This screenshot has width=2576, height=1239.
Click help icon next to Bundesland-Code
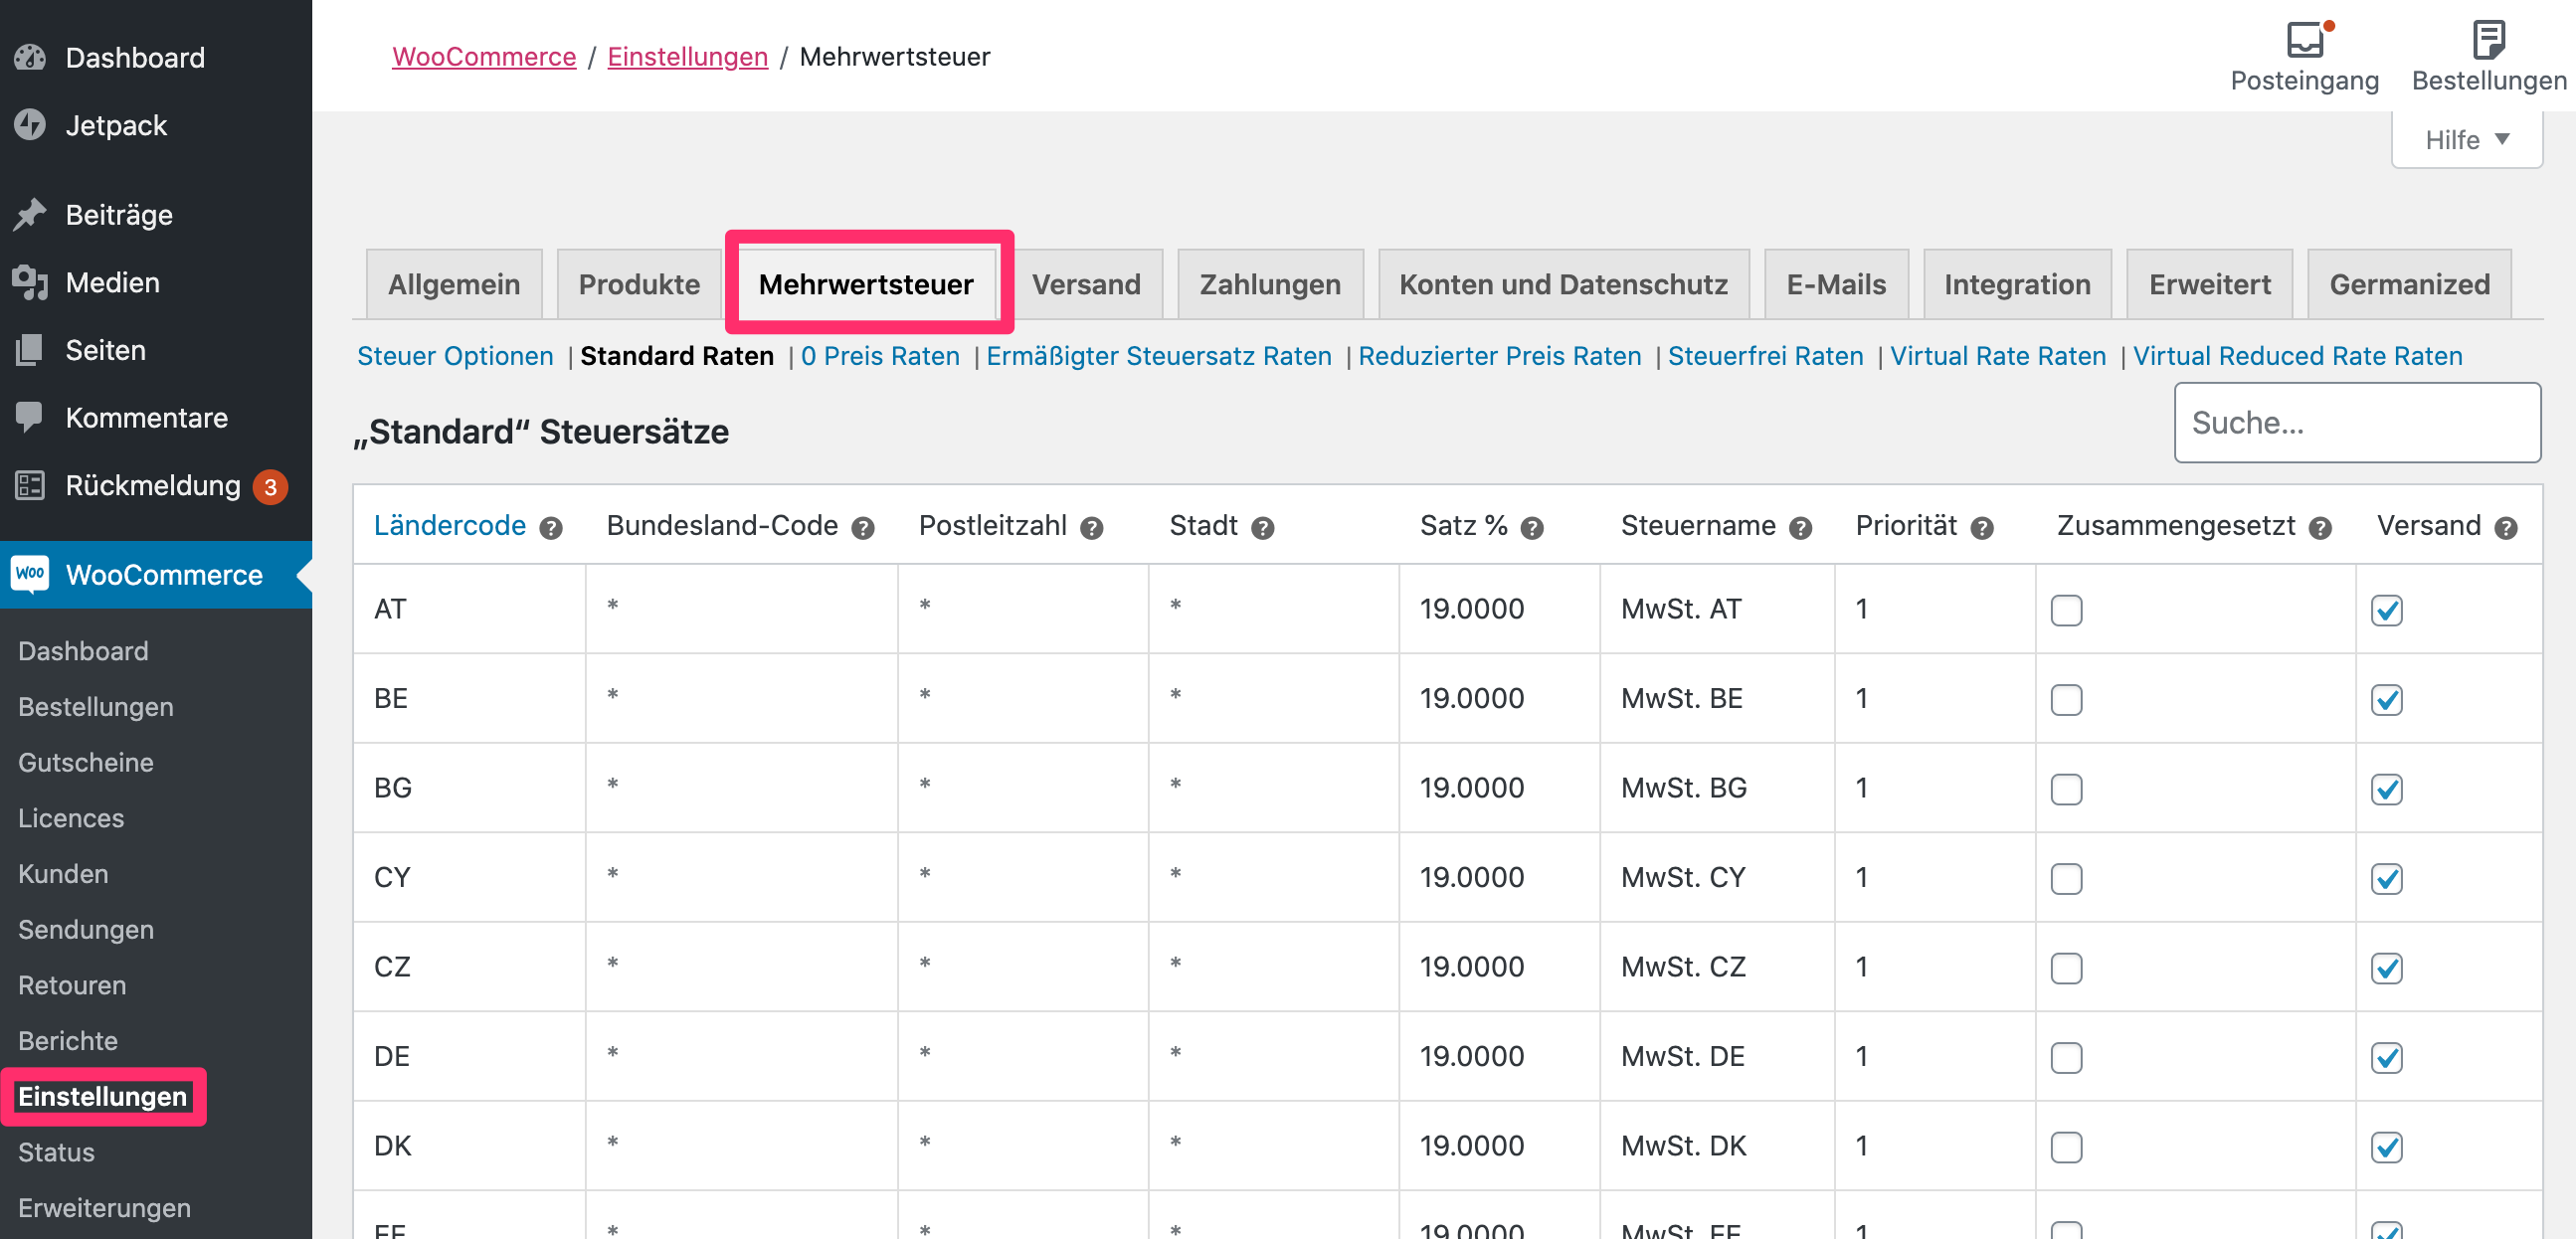863,527
